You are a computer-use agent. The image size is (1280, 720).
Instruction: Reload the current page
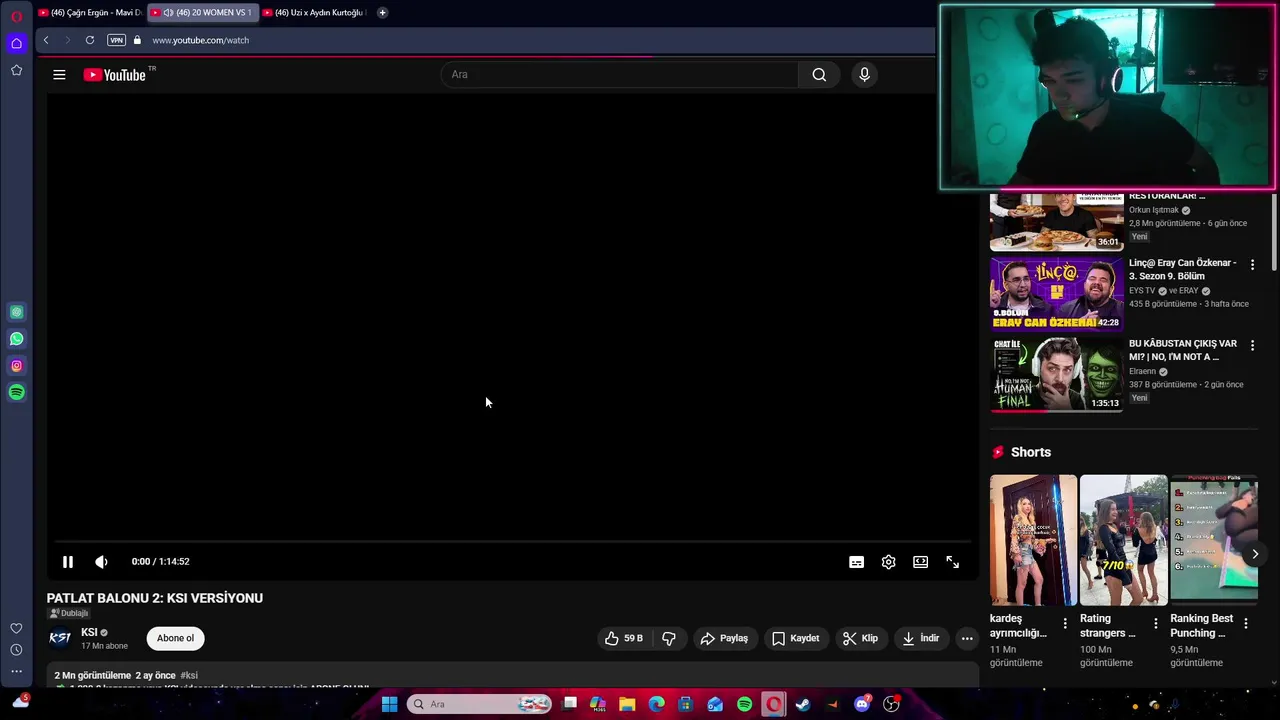coord(90,40)
